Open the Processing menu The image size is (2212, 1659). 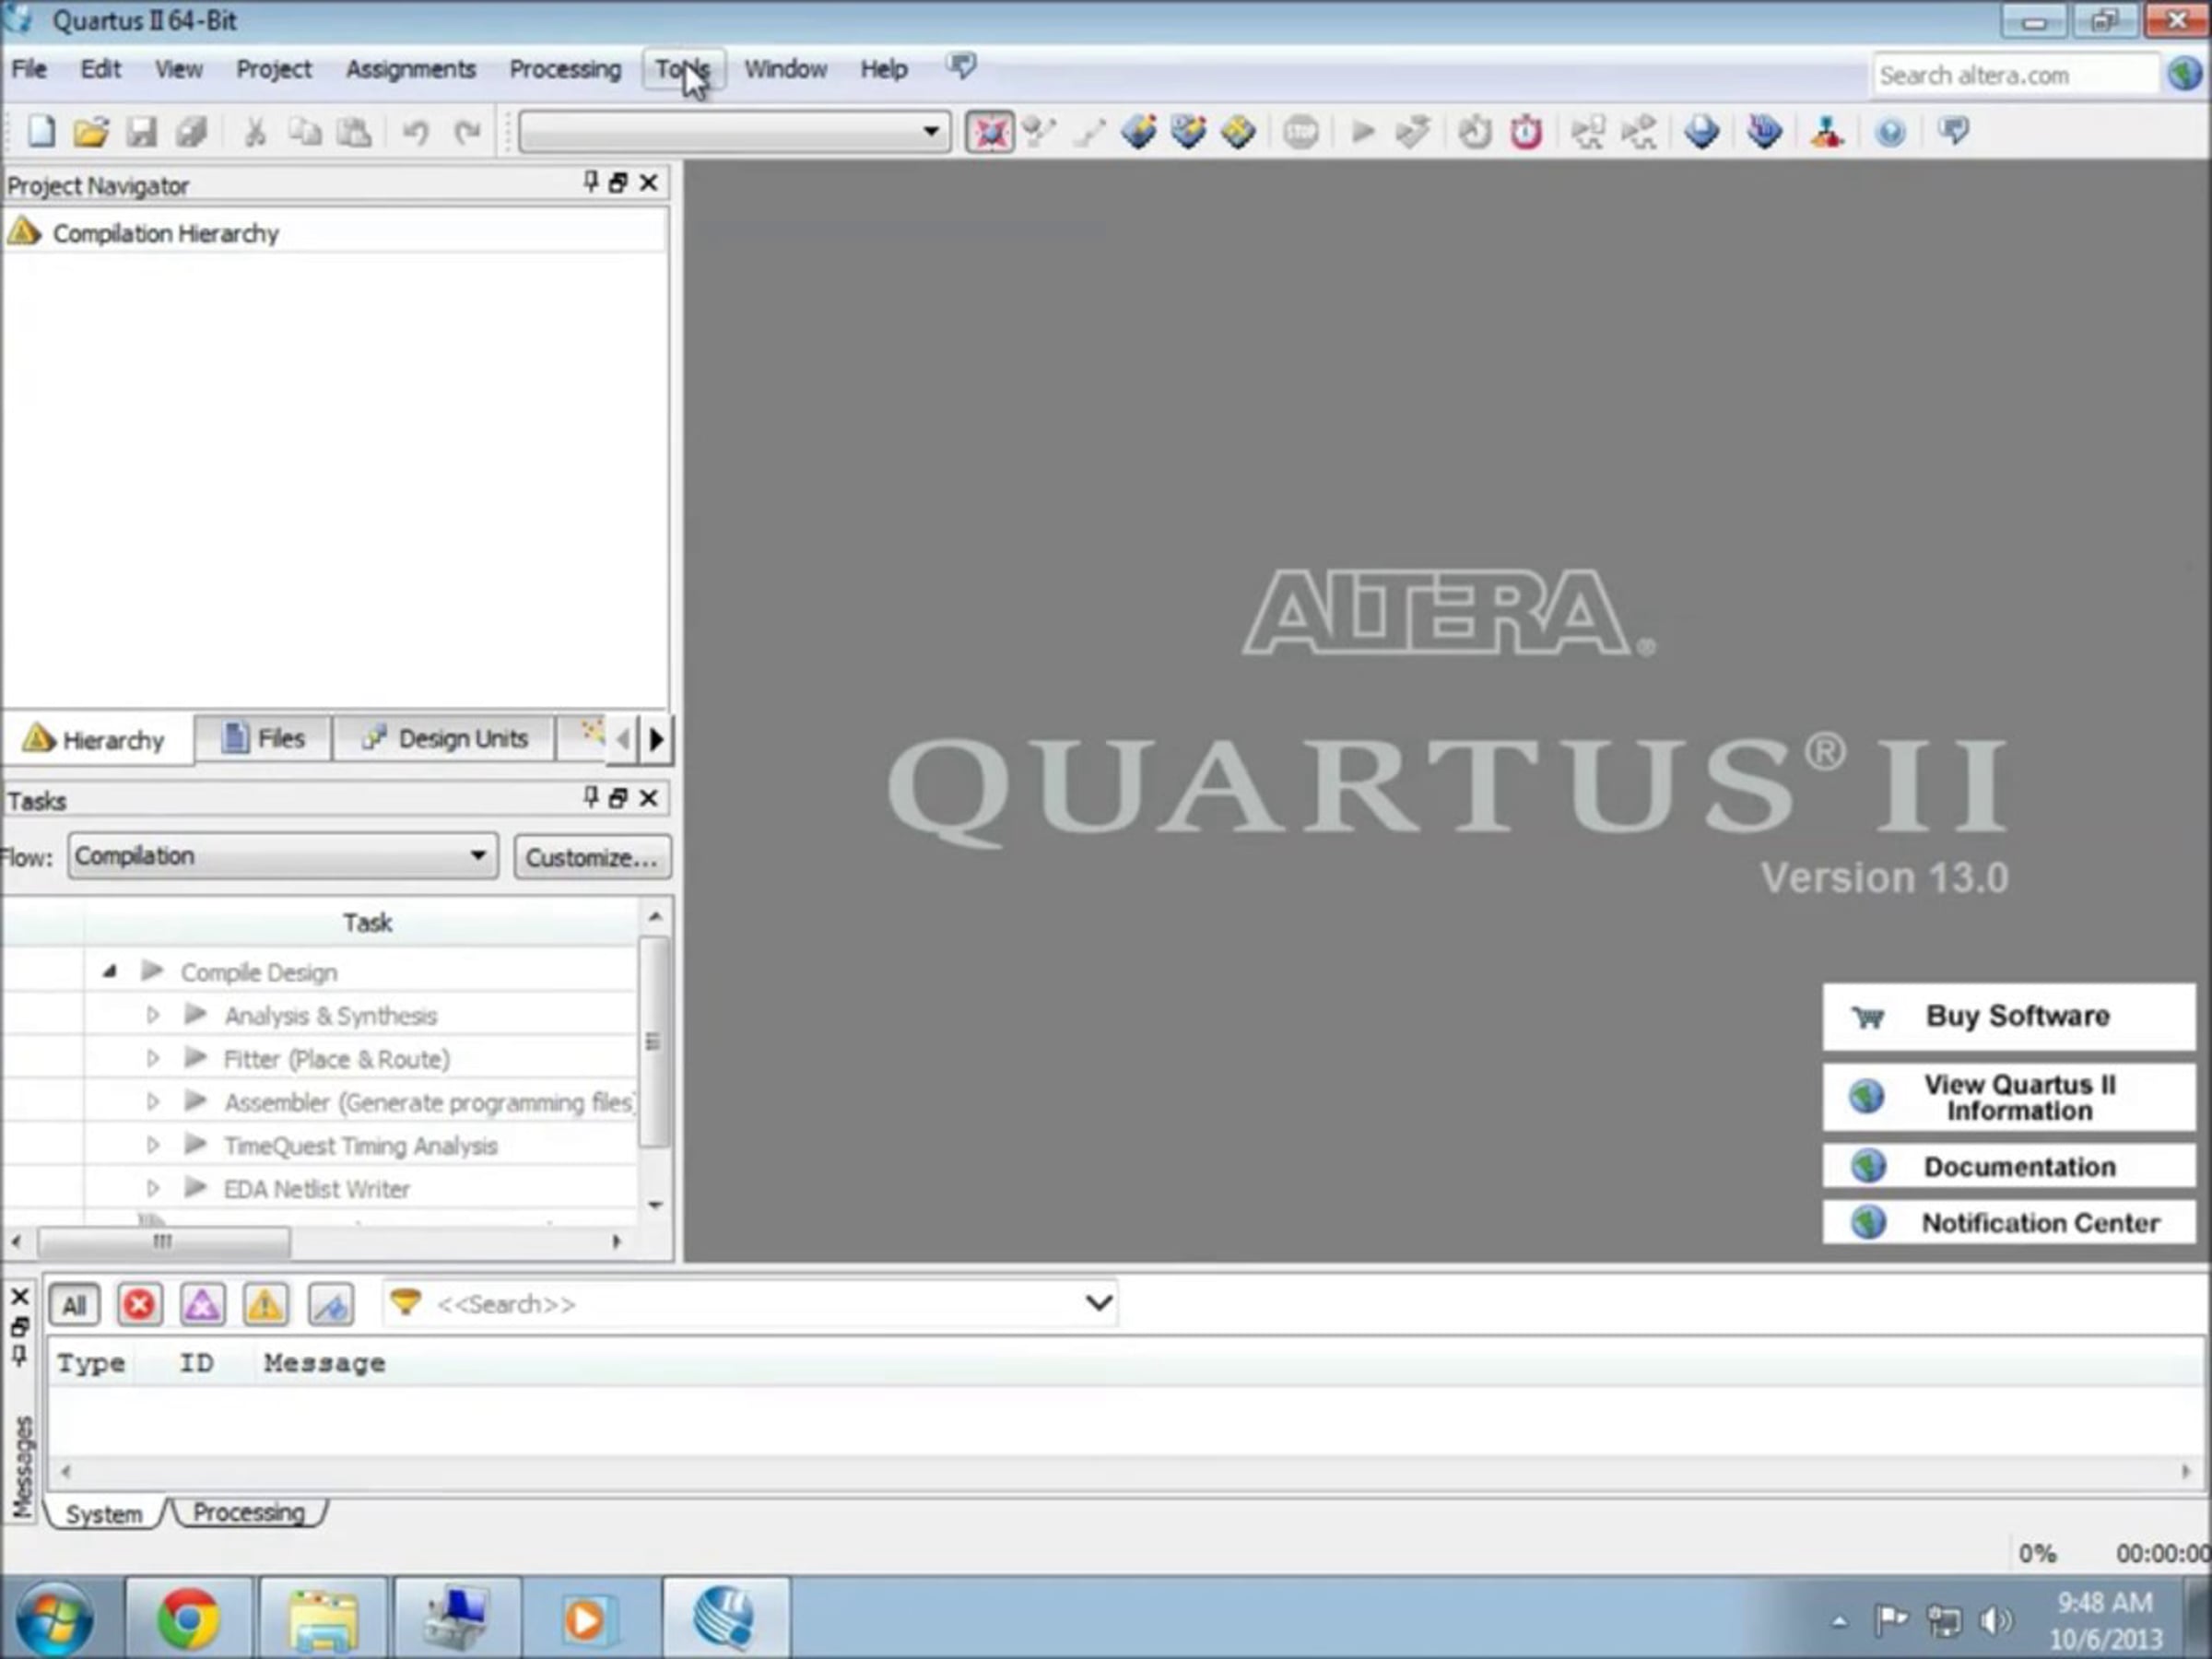pos(565,69)
